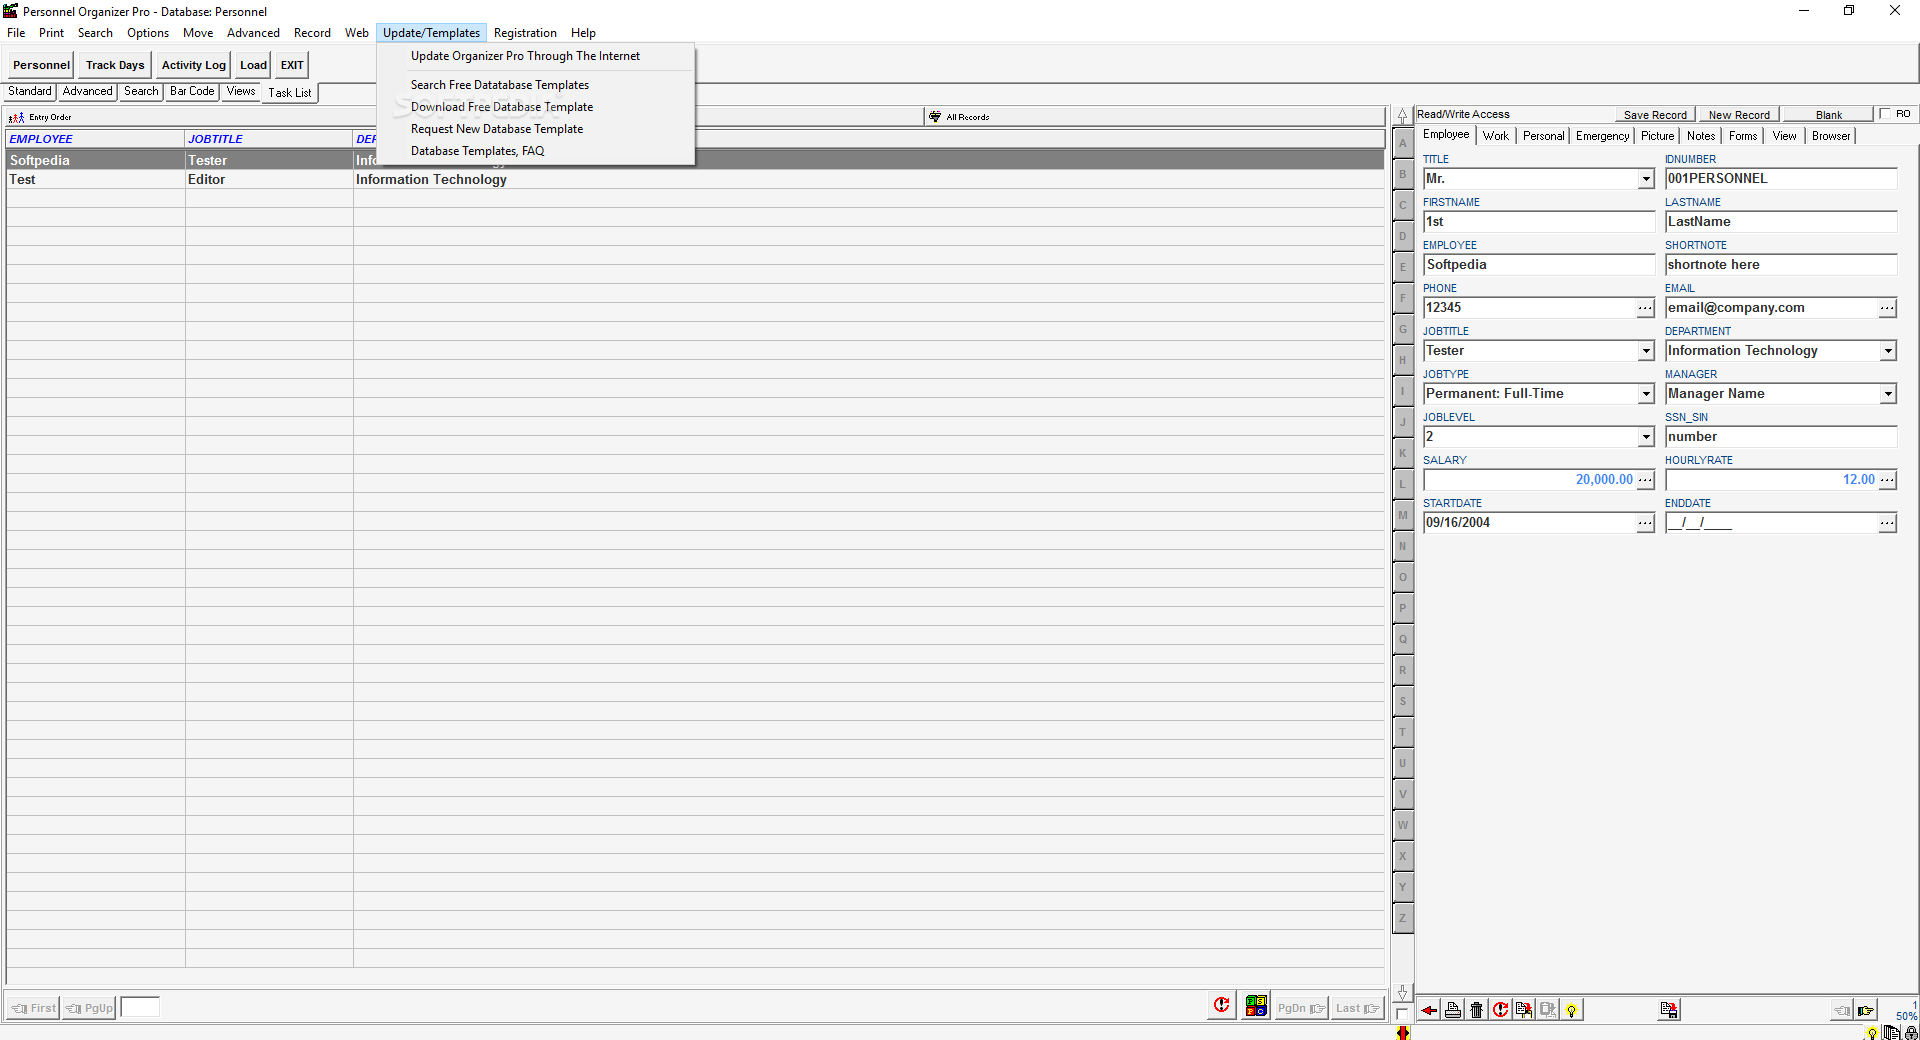The image size is (1920, 1040).
Task: Open the SALARY field ellipsis button
Action: [1645, 480]
